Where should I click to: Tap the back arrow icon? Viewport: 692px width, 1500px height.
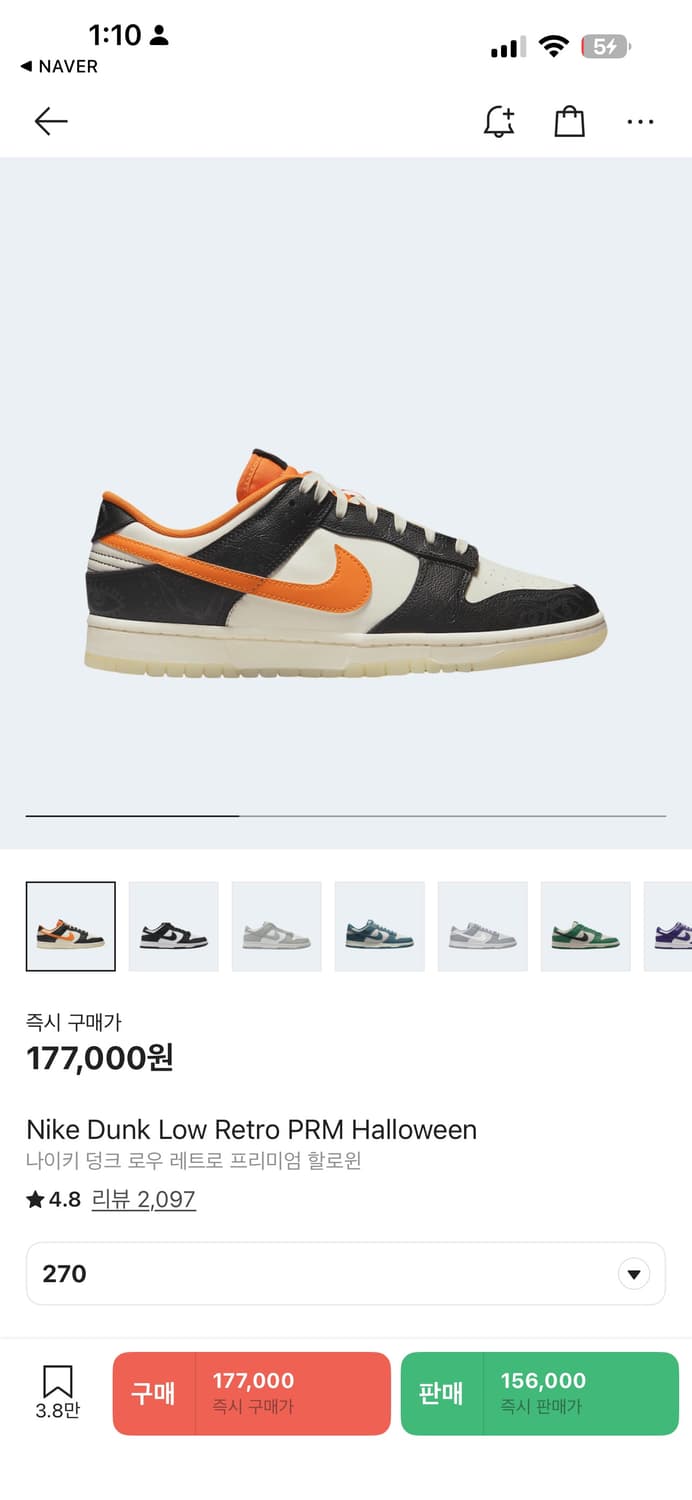(51, 122)
